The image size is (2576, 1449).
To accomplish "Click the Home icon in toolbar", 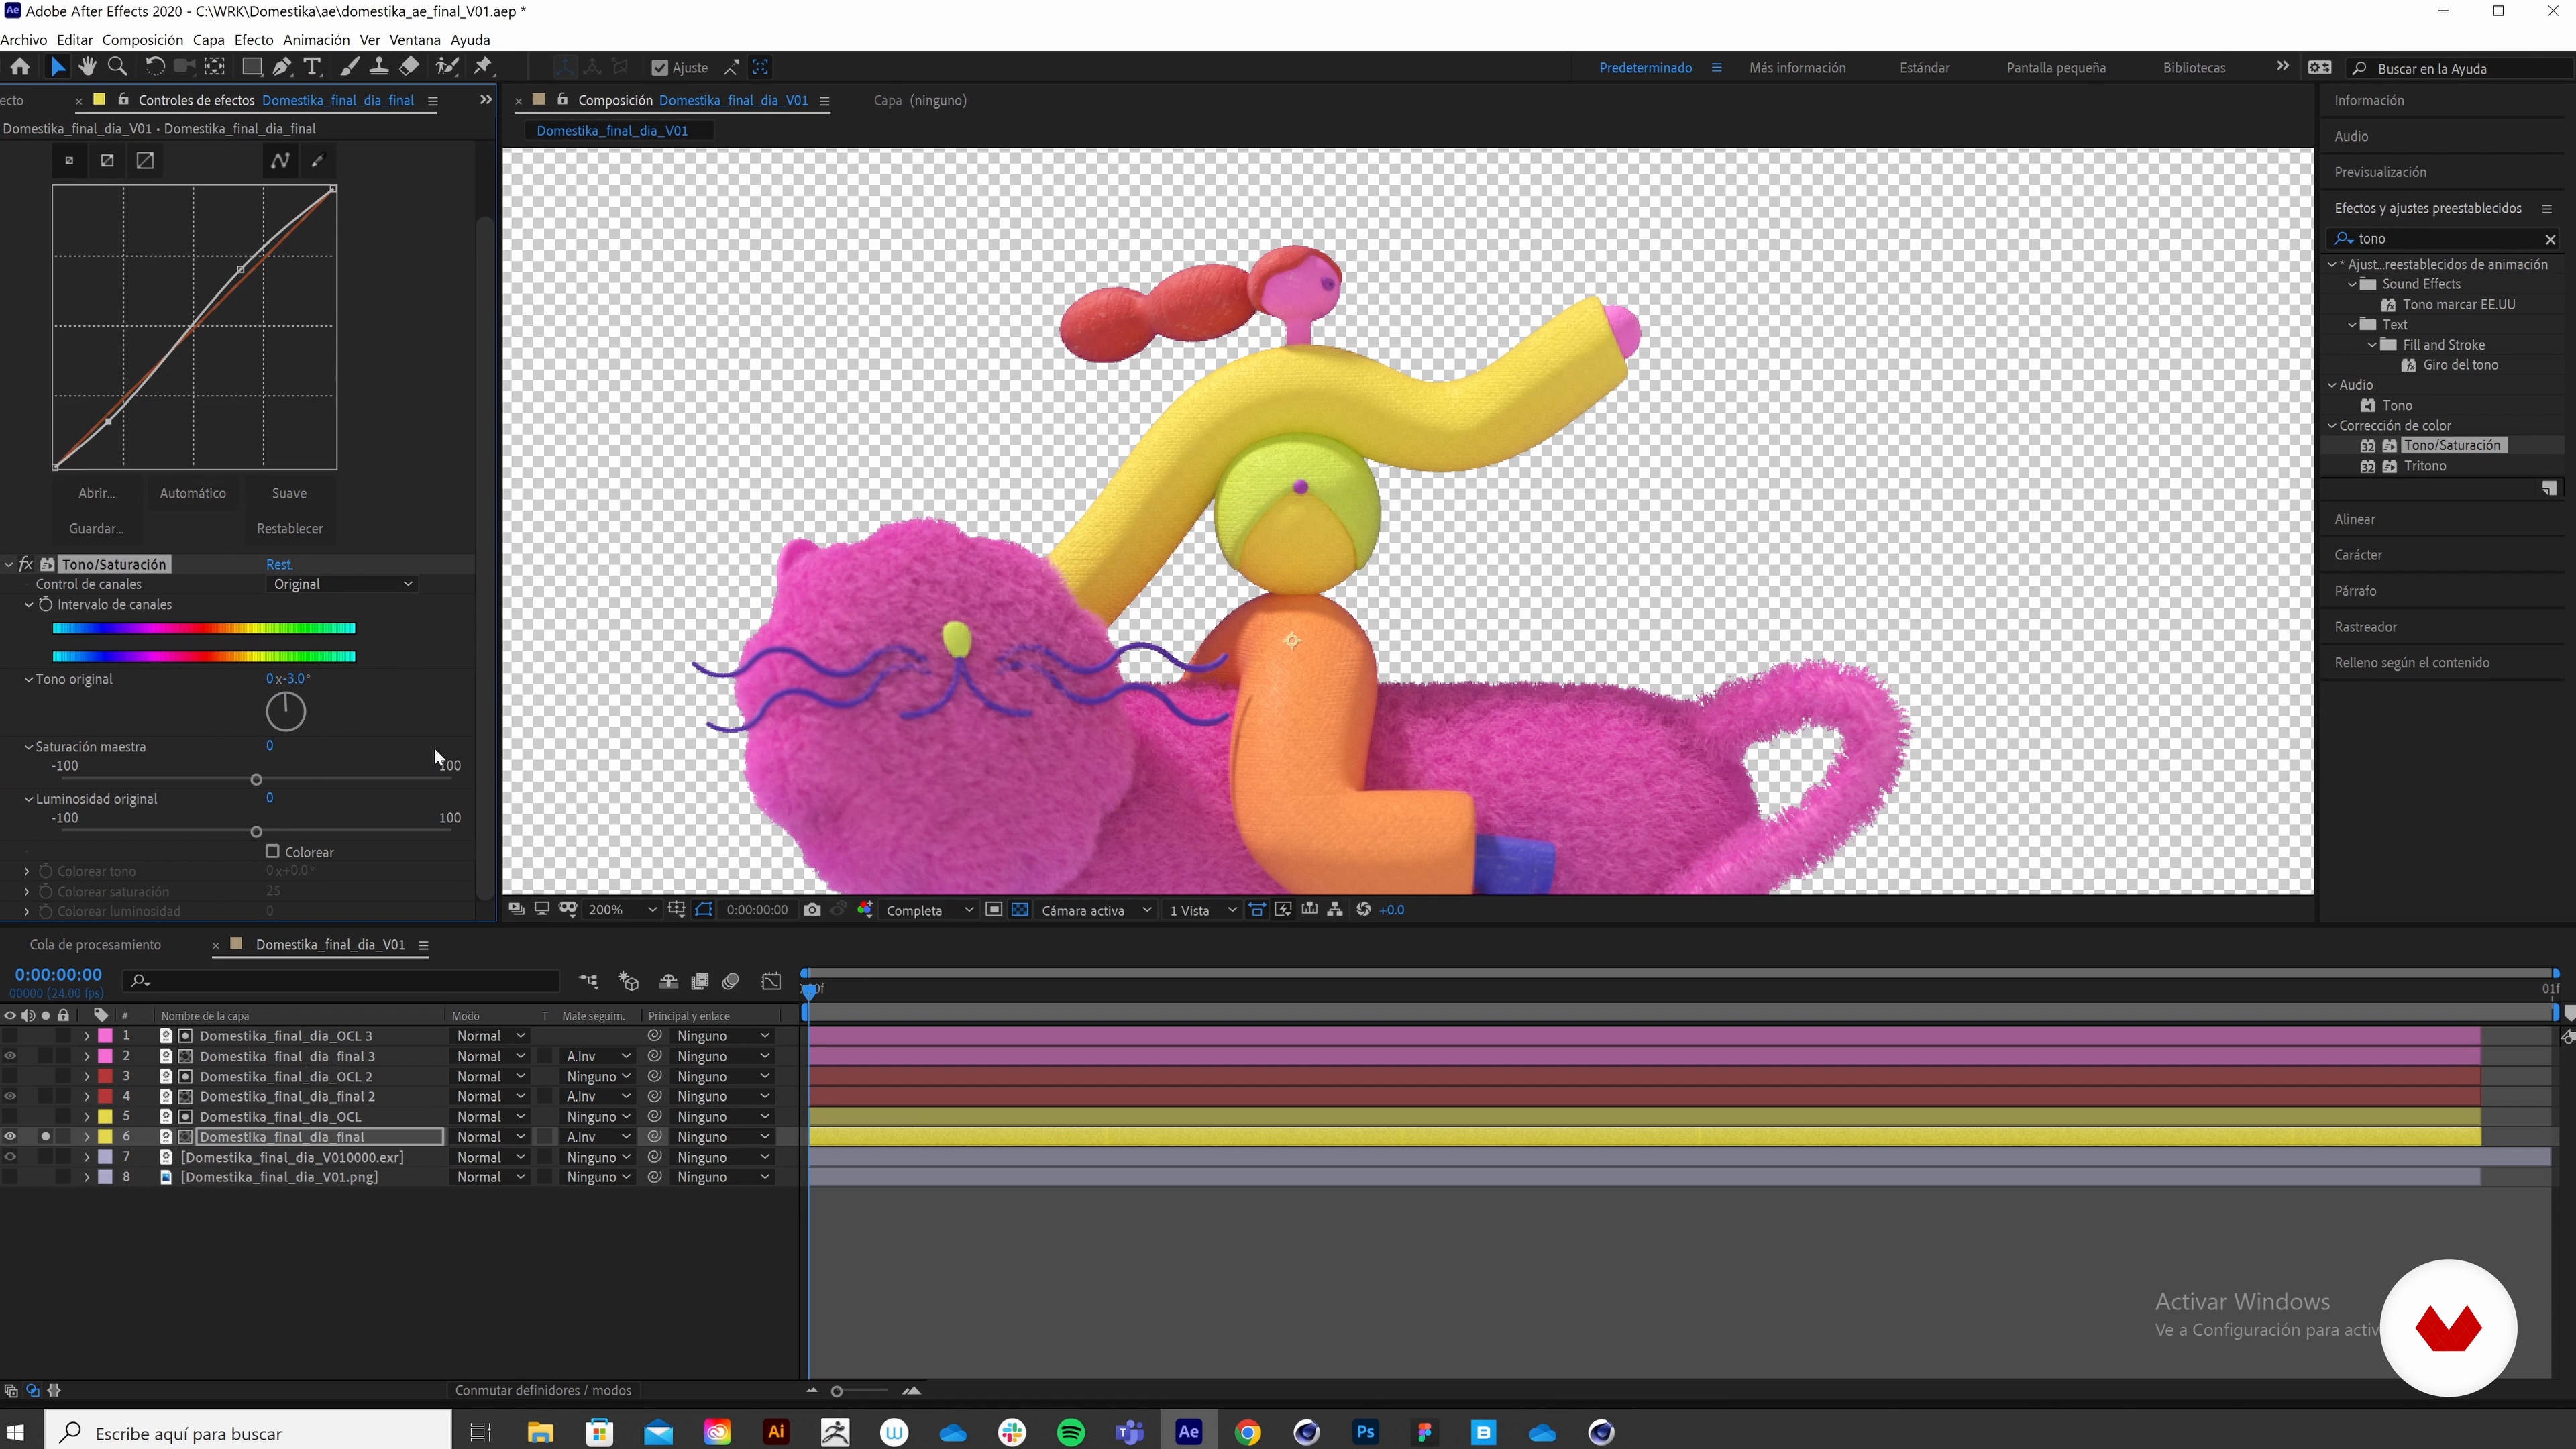I will click(x=20, y=67).
